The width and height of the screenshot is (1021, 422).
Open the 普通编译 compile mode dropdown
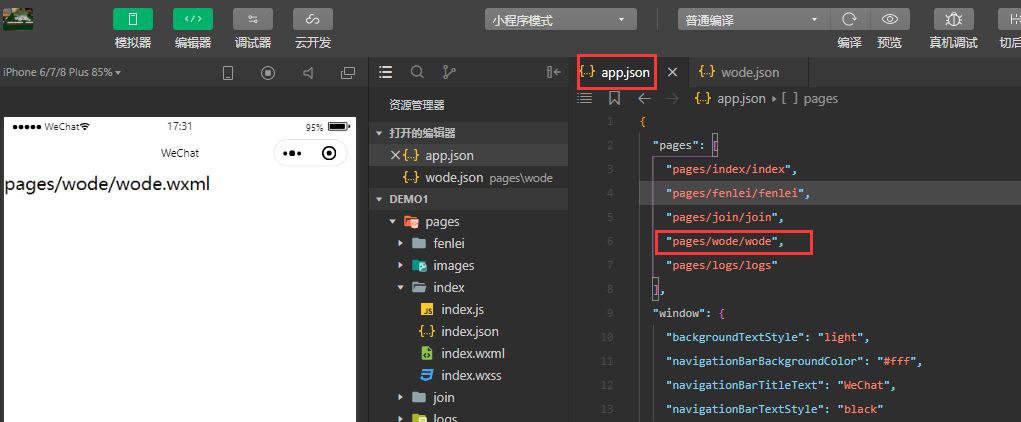coord(753,20)
